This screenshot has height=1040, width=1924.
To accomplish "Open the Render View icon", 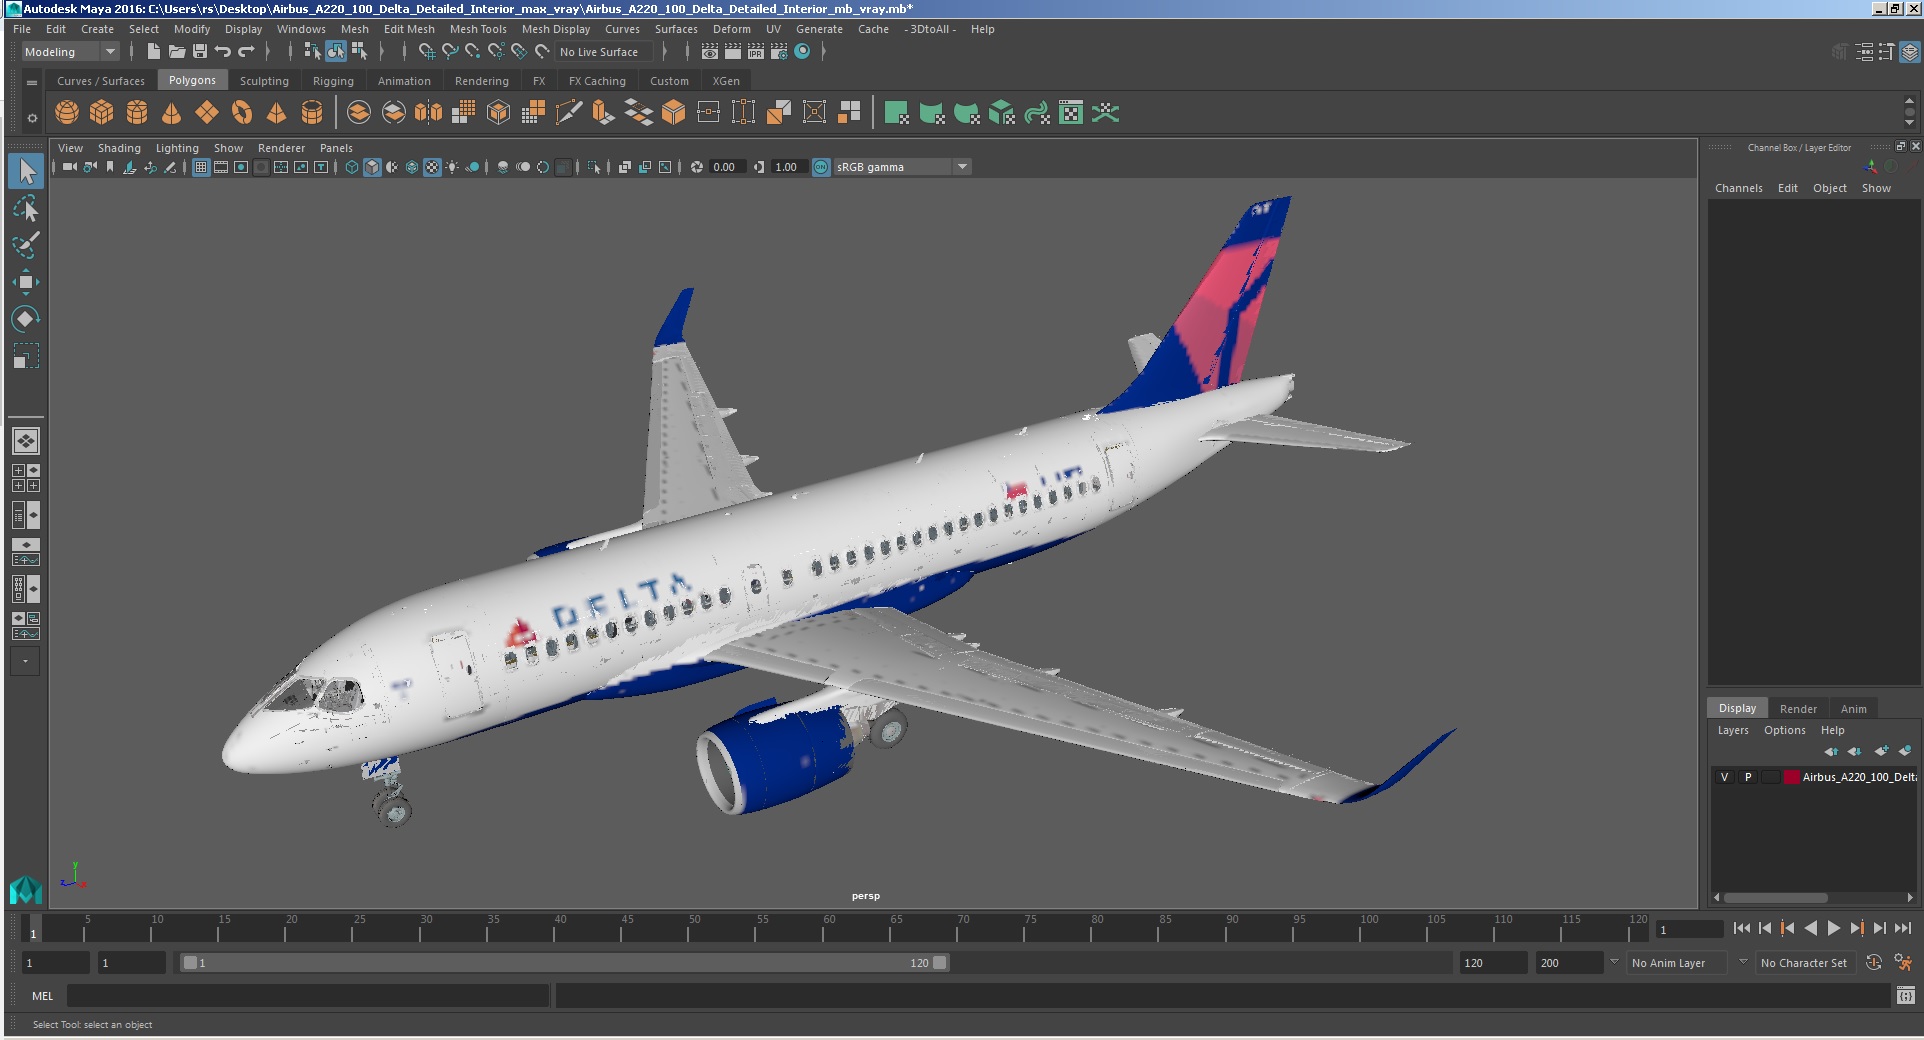I will tap(710, 52).
